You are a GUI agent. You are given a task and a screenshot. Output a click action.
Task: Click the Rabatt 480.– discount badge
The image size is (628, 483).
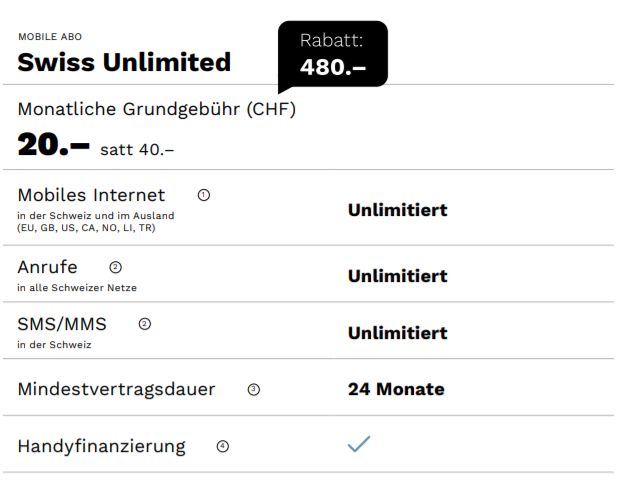click(333, 54)
